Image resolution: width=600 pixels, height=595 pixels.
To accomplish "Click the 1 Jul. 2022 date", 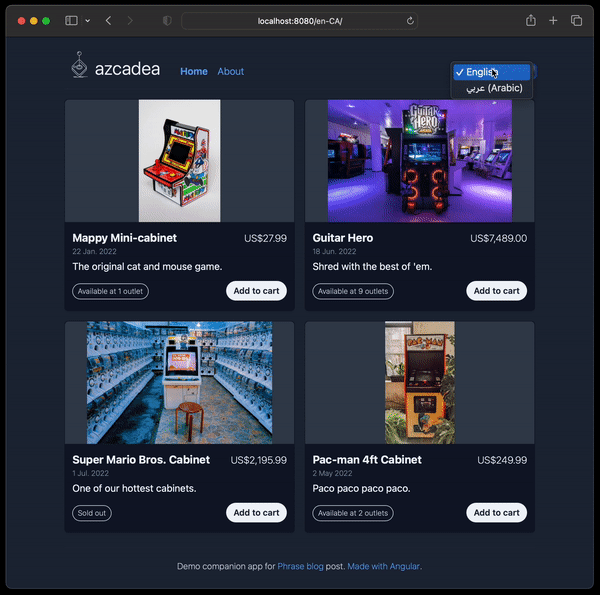I will [x=90, y=473].
